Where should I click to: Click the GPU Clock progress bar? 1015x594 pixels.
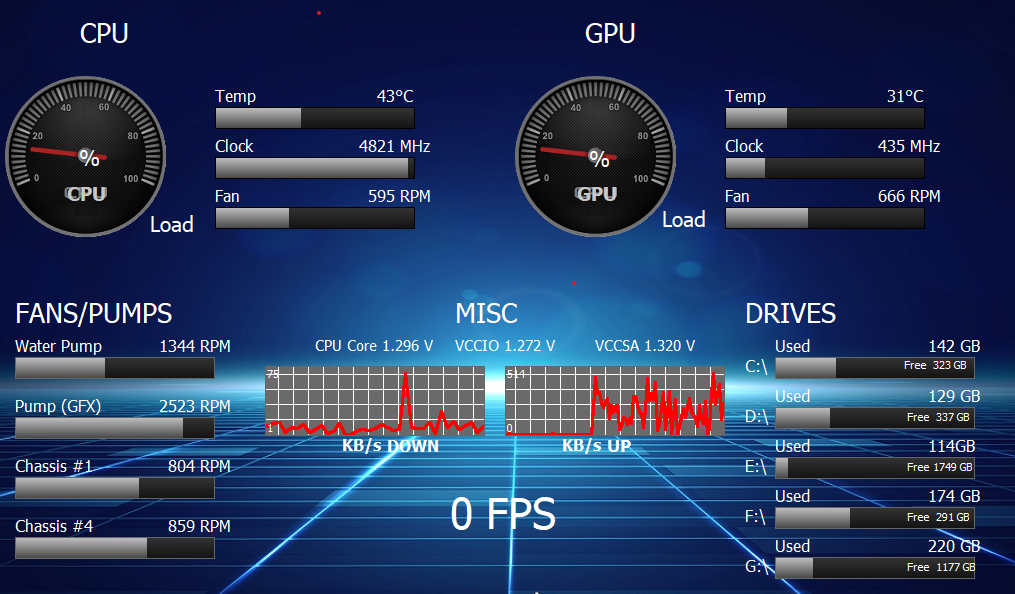pos(824,168)
